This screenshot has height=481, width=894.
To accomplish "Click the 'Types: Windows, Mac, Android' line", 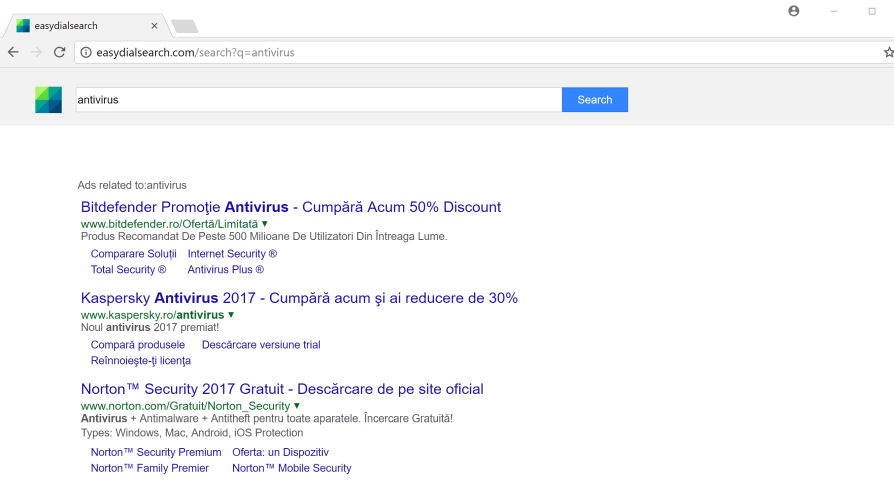I will coord(192,433).
